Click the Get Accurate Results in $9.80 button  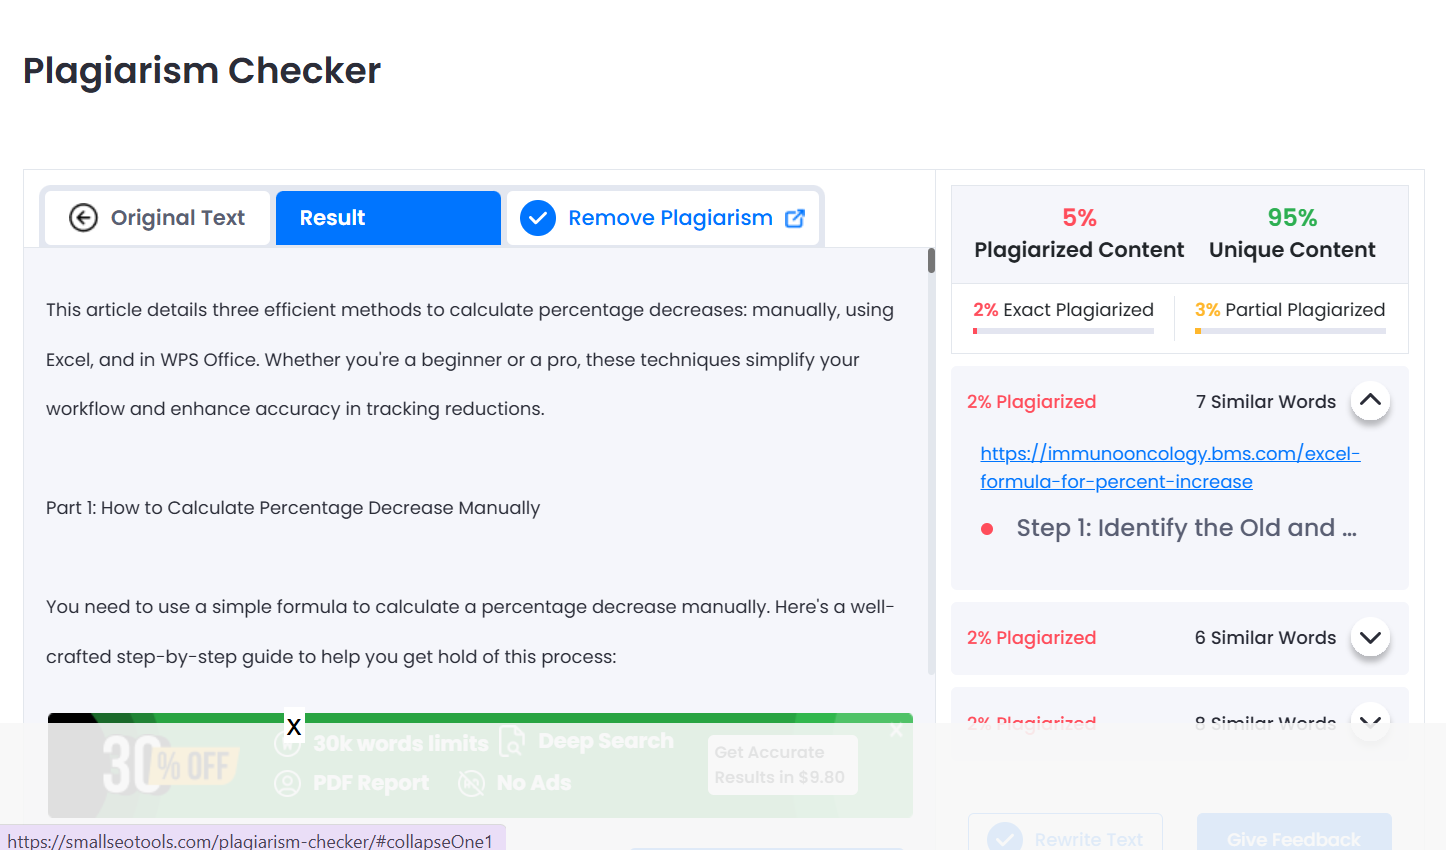tap(782, 765)
